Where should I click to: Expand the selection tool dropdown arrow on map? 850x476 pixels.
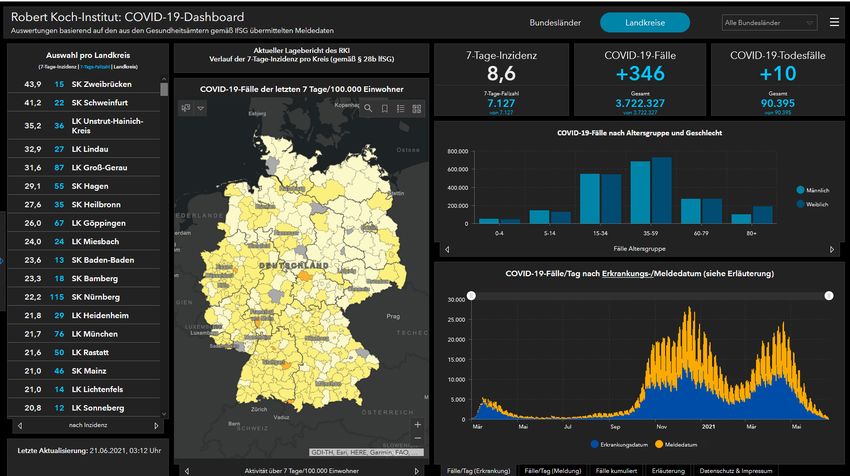[x=200, y=108]
